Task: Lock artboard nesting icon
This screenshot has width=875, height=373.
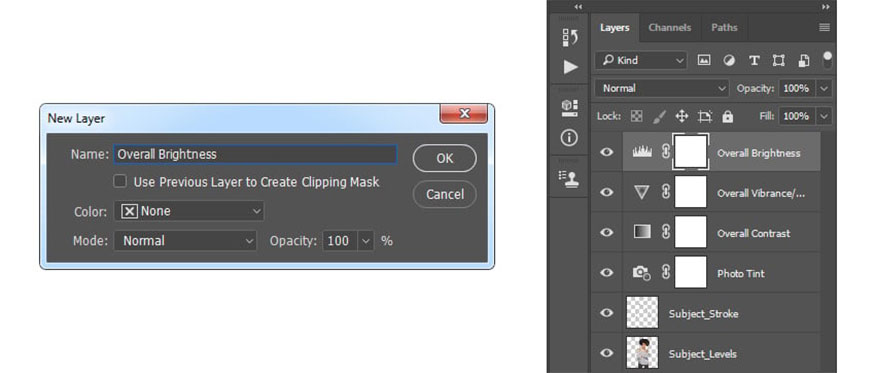Action: [x=705, y=116]
